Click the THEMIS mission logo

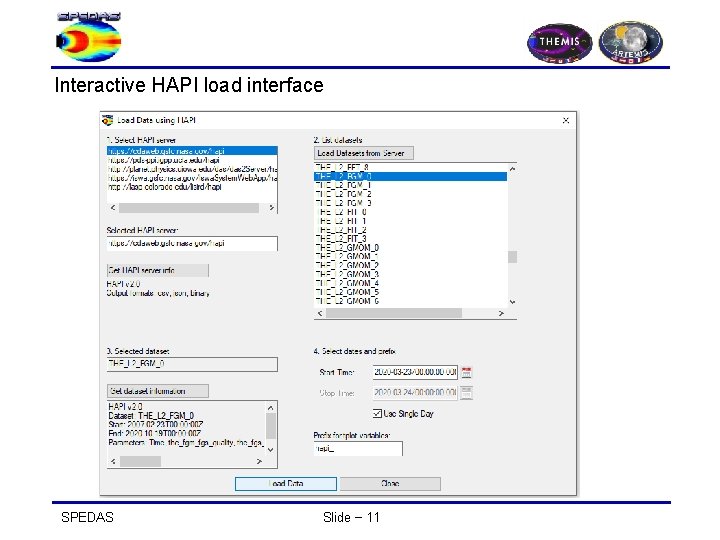(559, 43)
